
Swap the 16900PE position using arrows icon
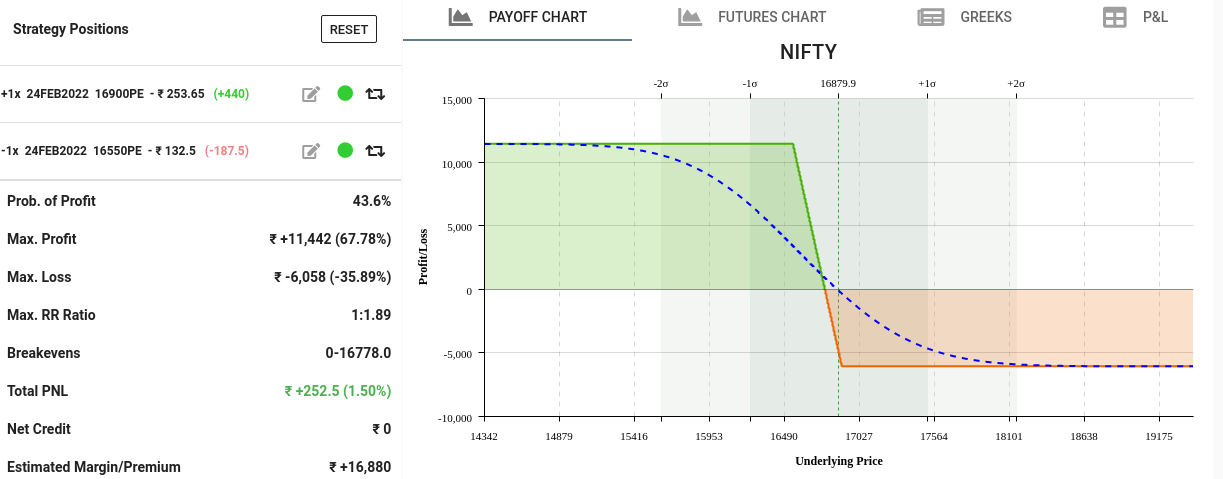coord(375,94)
